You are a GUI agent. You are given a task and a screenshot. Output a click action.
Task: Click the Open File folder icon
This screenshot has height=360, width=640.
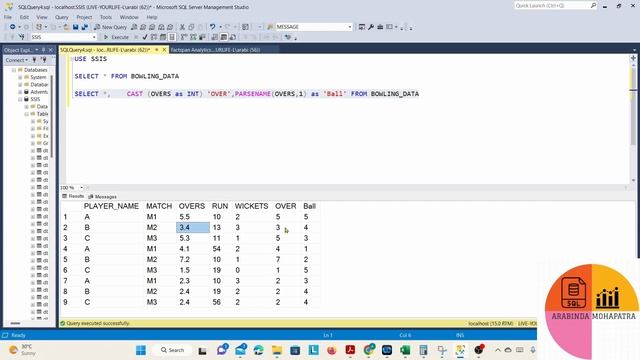(x=66, y=27)
